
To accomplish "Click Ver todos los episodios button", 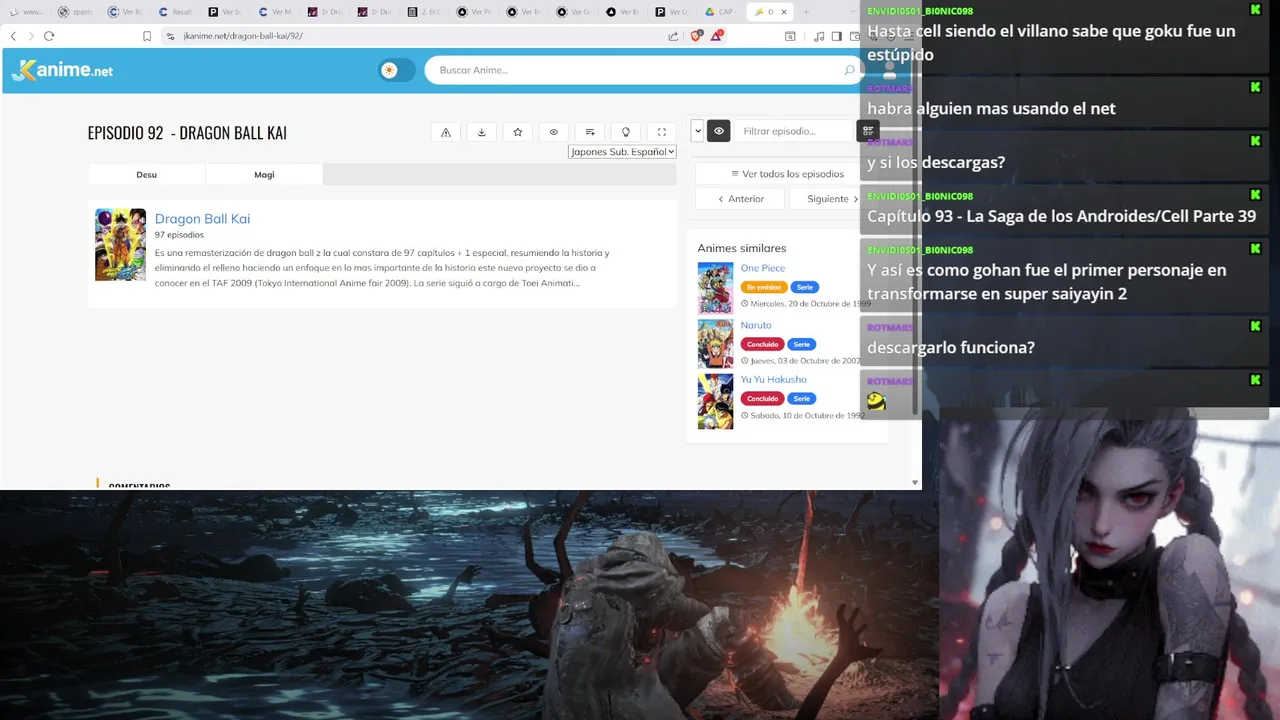I will coord(787,174).
